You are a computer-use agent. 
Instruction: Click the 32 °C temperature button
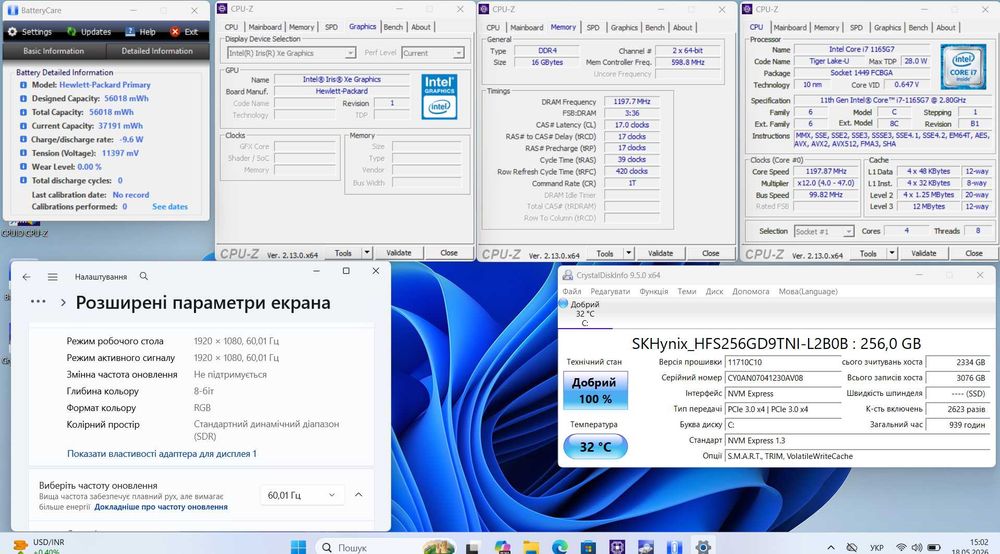click(595, 447)
